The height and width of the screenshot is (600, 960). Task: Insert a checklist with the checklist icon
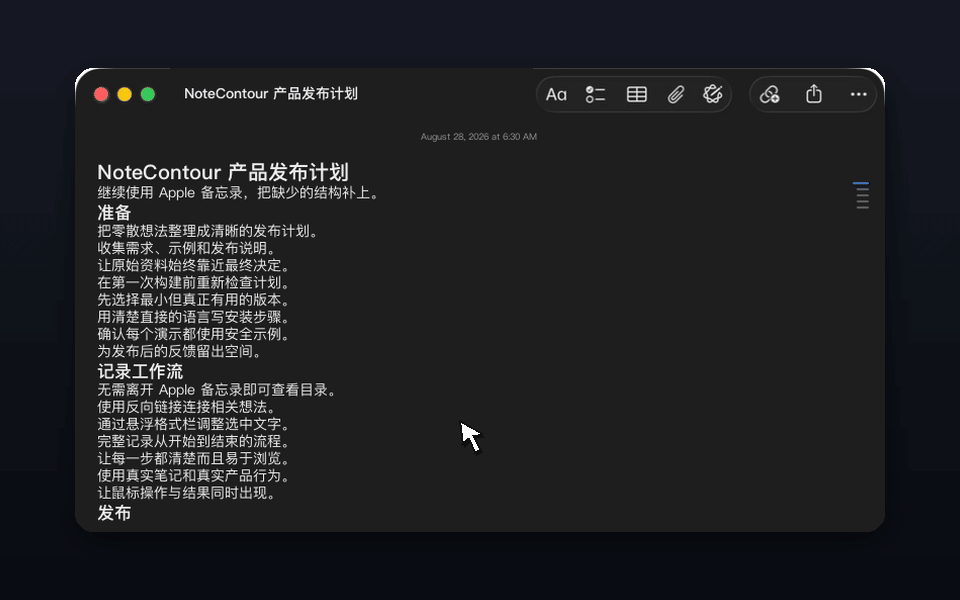pyautogui.click(x=595, y=94)
